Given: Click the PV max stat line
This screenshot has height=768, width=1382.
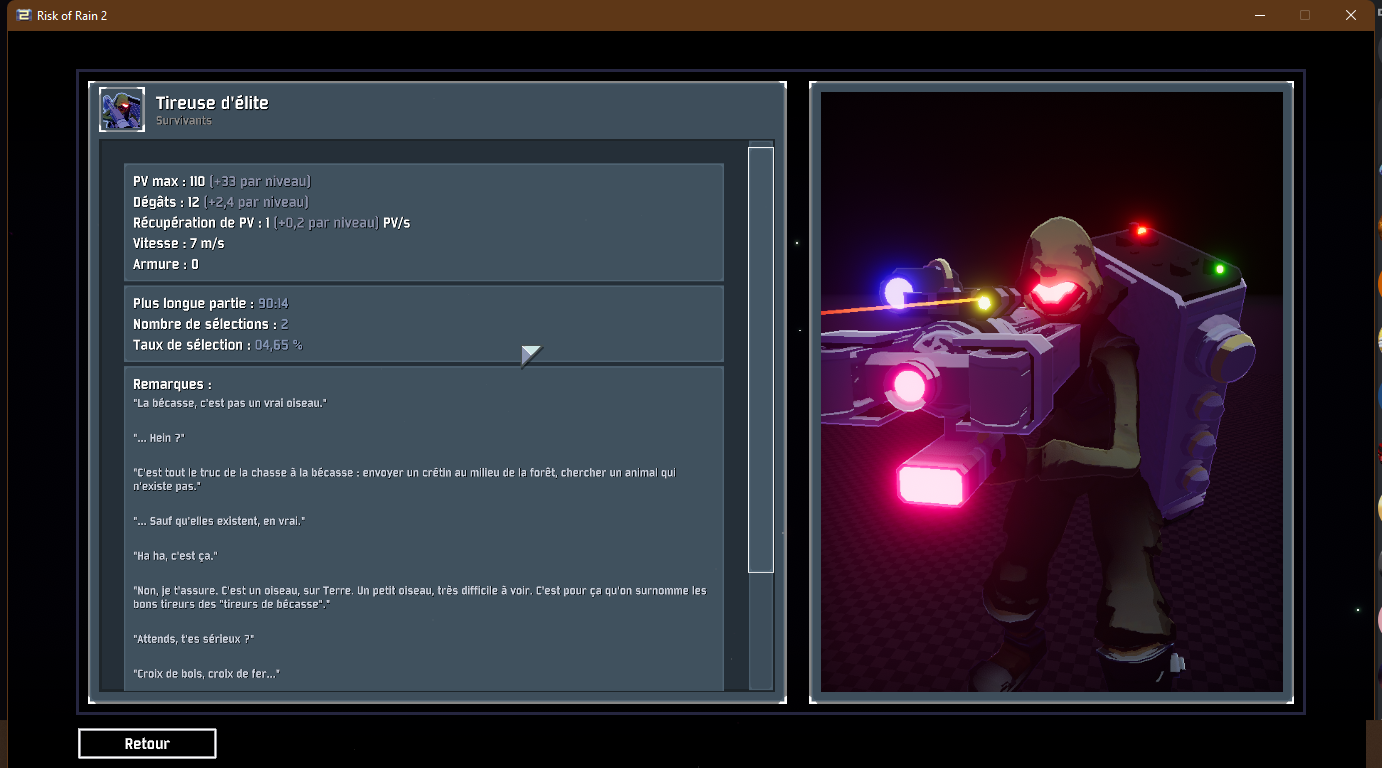Looking at the screenshot, I should pyautogui.click(x=221, y=181).
